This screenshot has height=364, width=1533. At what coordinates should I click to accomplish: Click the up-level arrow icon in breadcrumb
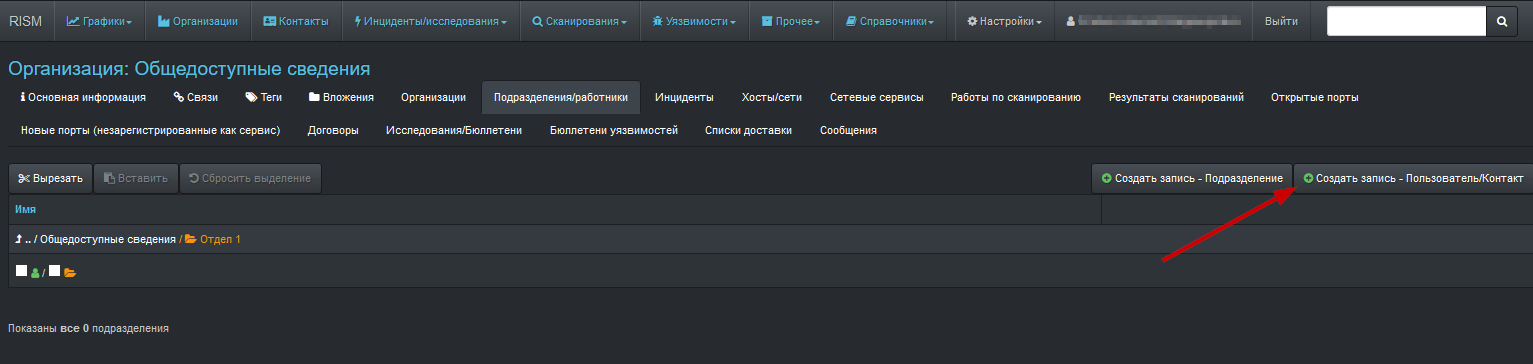point(19,239)
